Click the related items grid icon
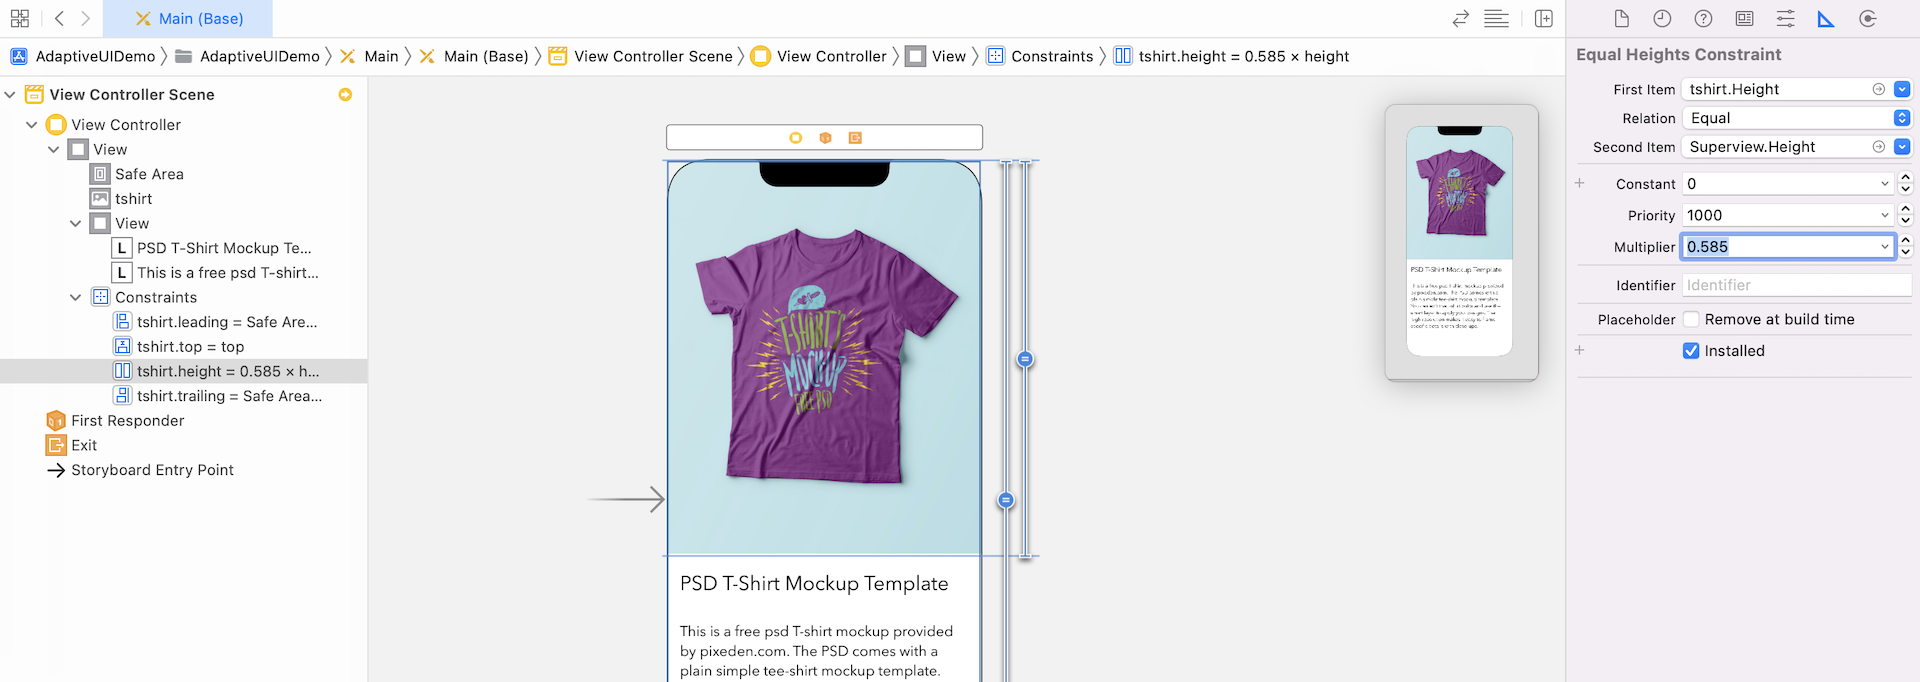The image size is (1920, 682). pos(19,19)
